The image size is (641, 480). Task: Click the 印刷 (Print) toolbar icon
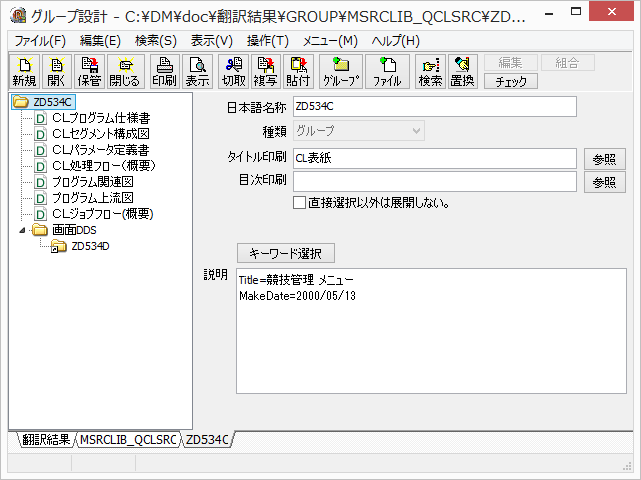(x=165, y=72)
